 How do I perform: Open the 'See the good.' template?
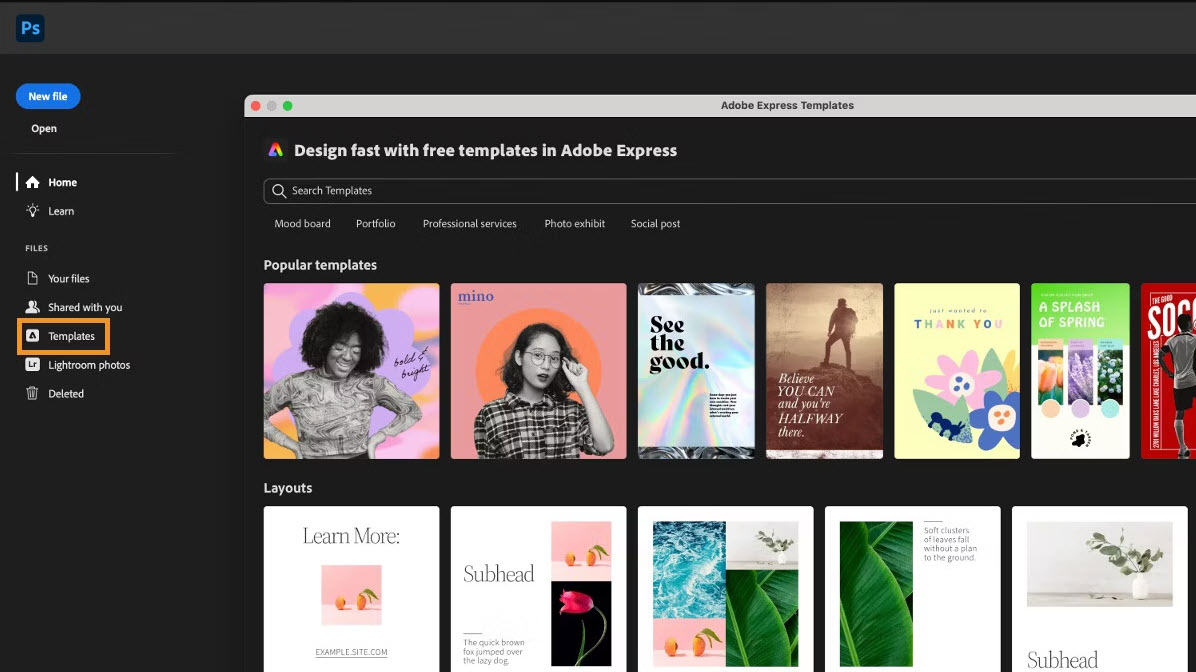click(696, 371)
